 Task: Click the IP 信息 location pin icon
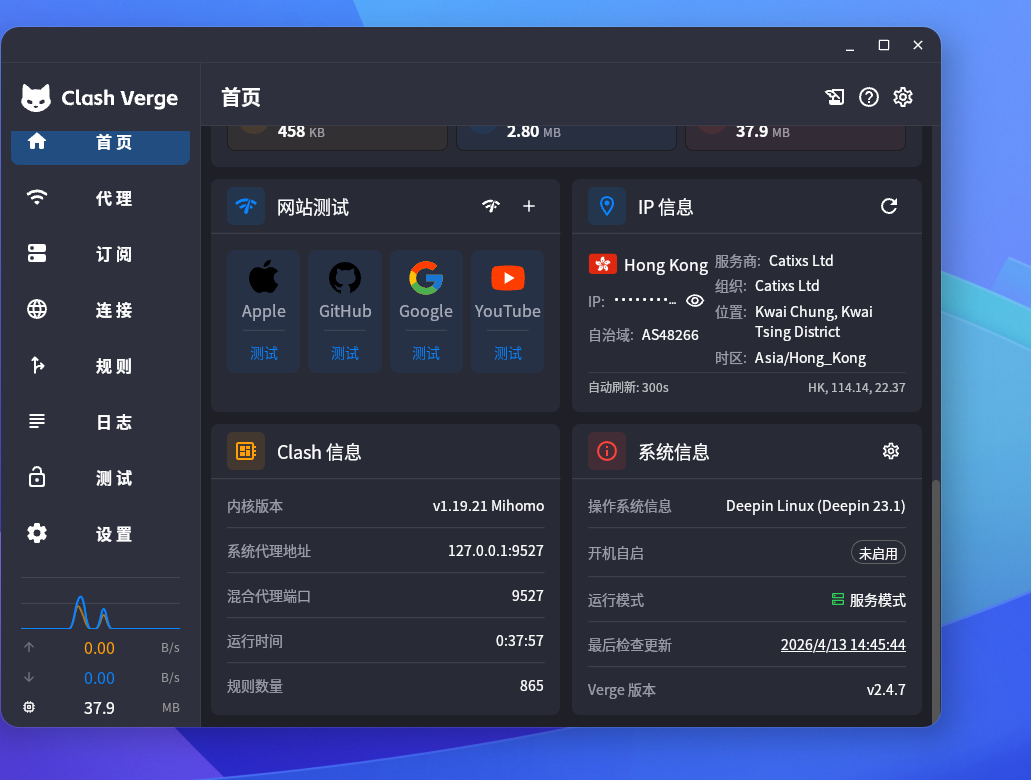[607, 207]
